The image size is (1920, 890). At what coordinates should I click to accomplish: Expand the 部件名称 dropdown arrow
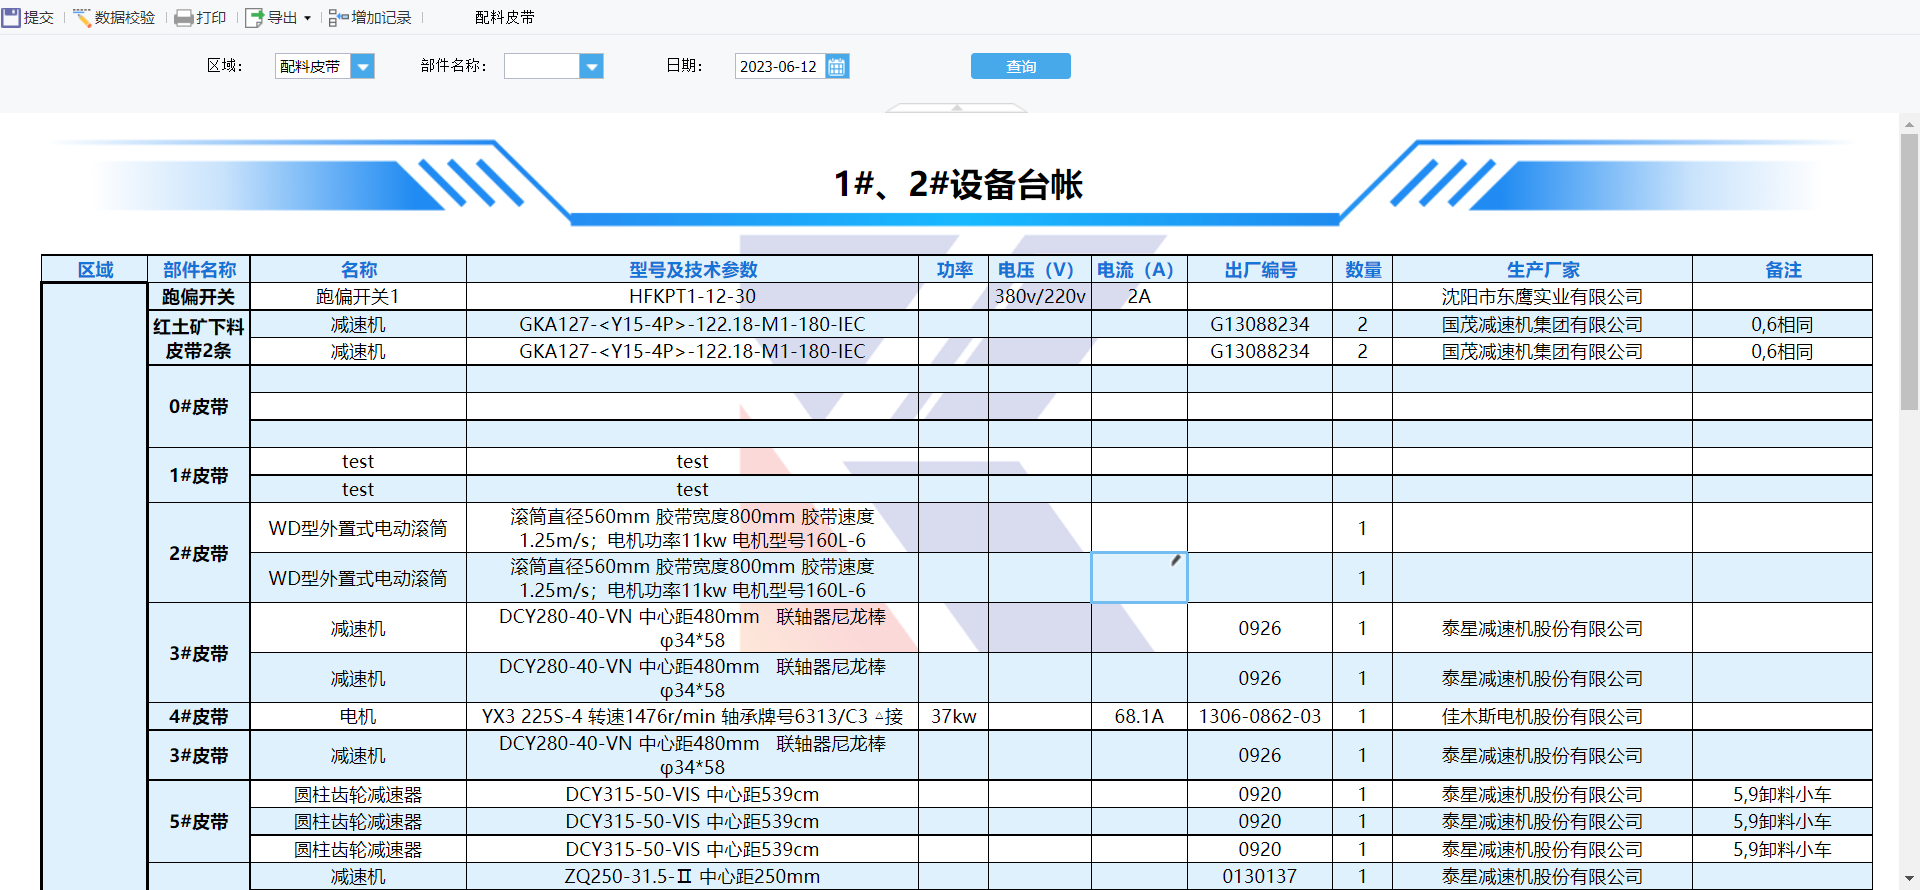(x=592, y=66)
